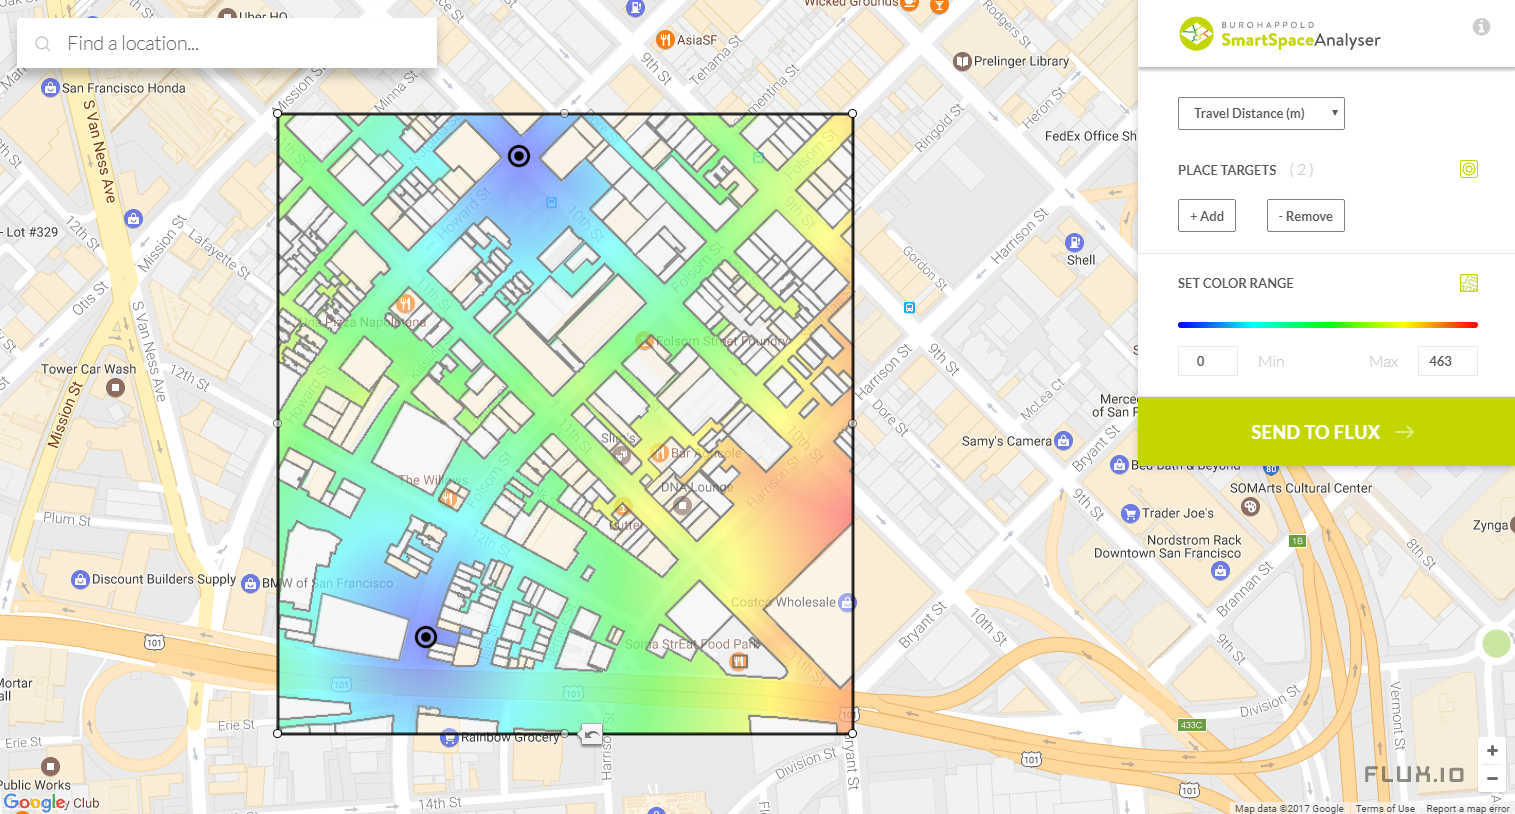Click the Max value field showing 463
Screen dimensions: 1515x814
(x=1447, y=360)
